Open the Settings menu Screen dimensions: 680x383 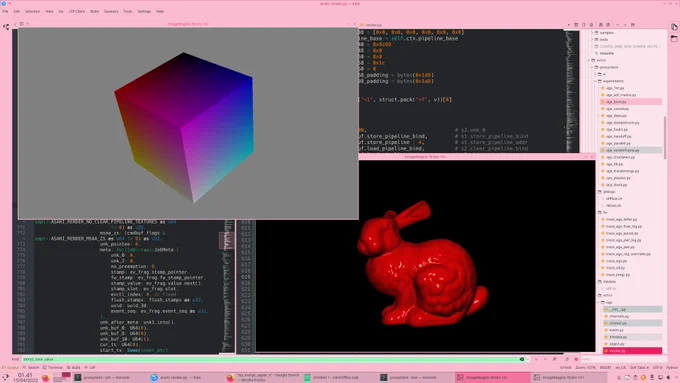[x=144, y=11]
